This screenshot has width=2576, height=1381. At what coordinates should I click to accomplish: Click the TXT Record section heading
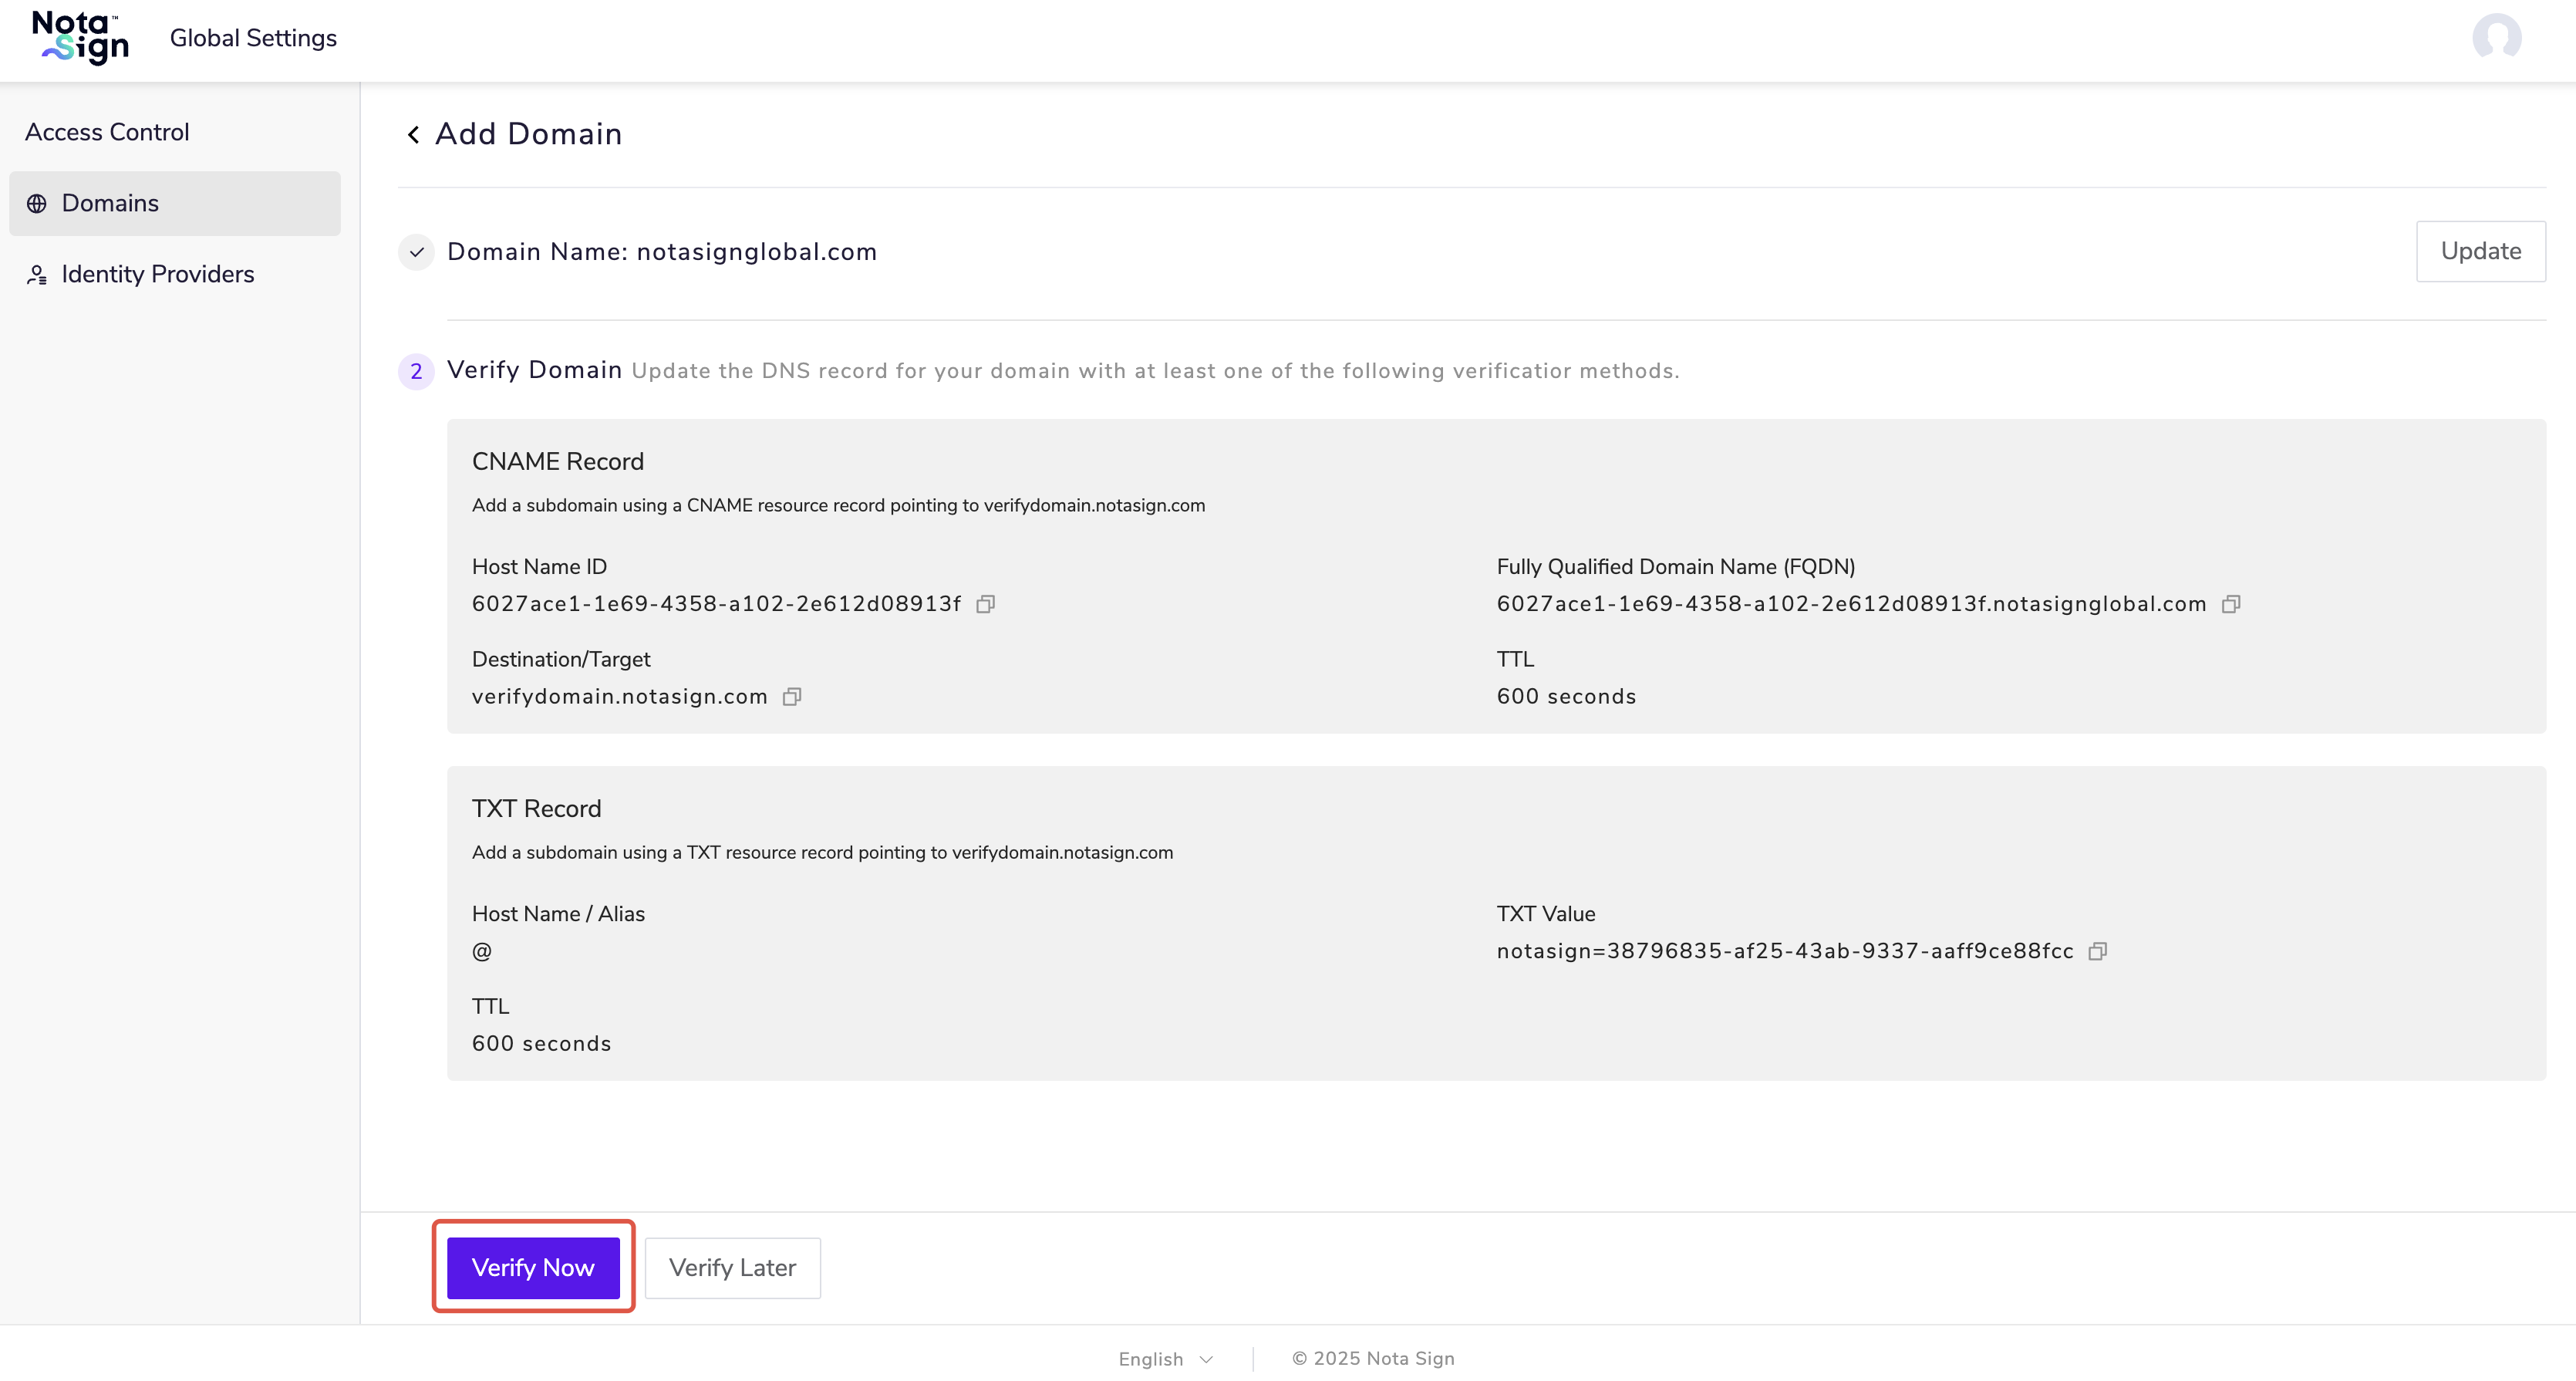pyautogui.click(x=536, y=808)
